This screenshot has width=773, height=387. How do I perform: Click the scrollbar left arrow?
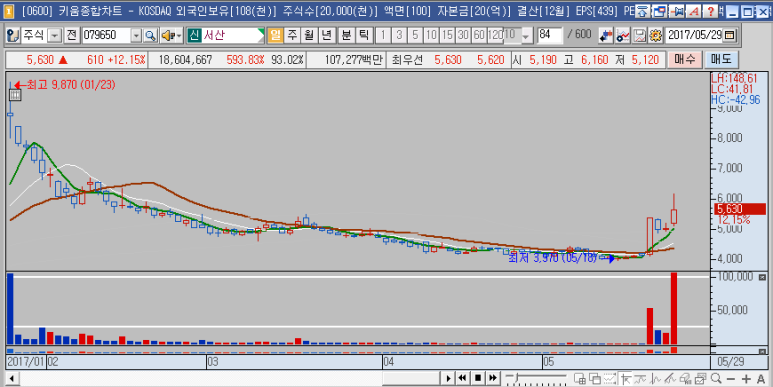coord(12,379)
